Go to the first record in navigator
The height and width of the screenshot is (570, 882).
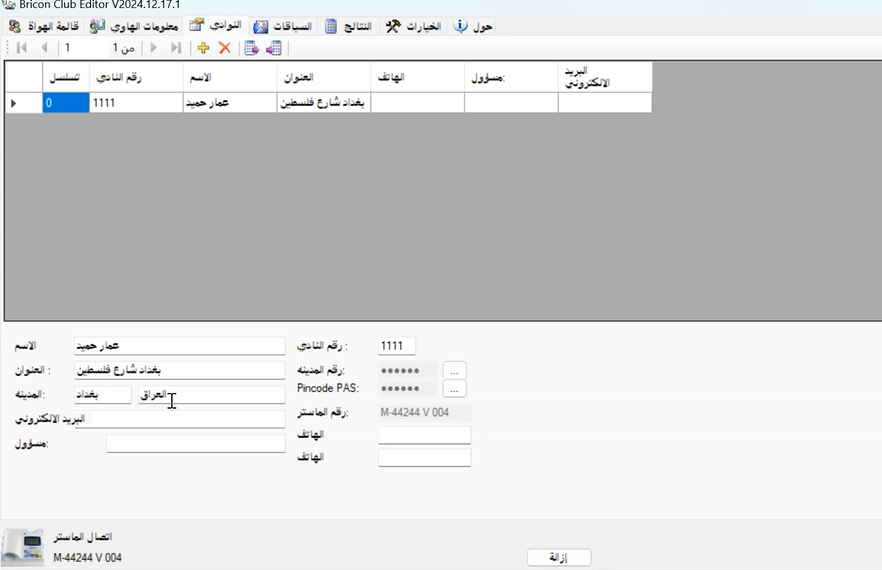pyautogui.click(x=22, y=48)
